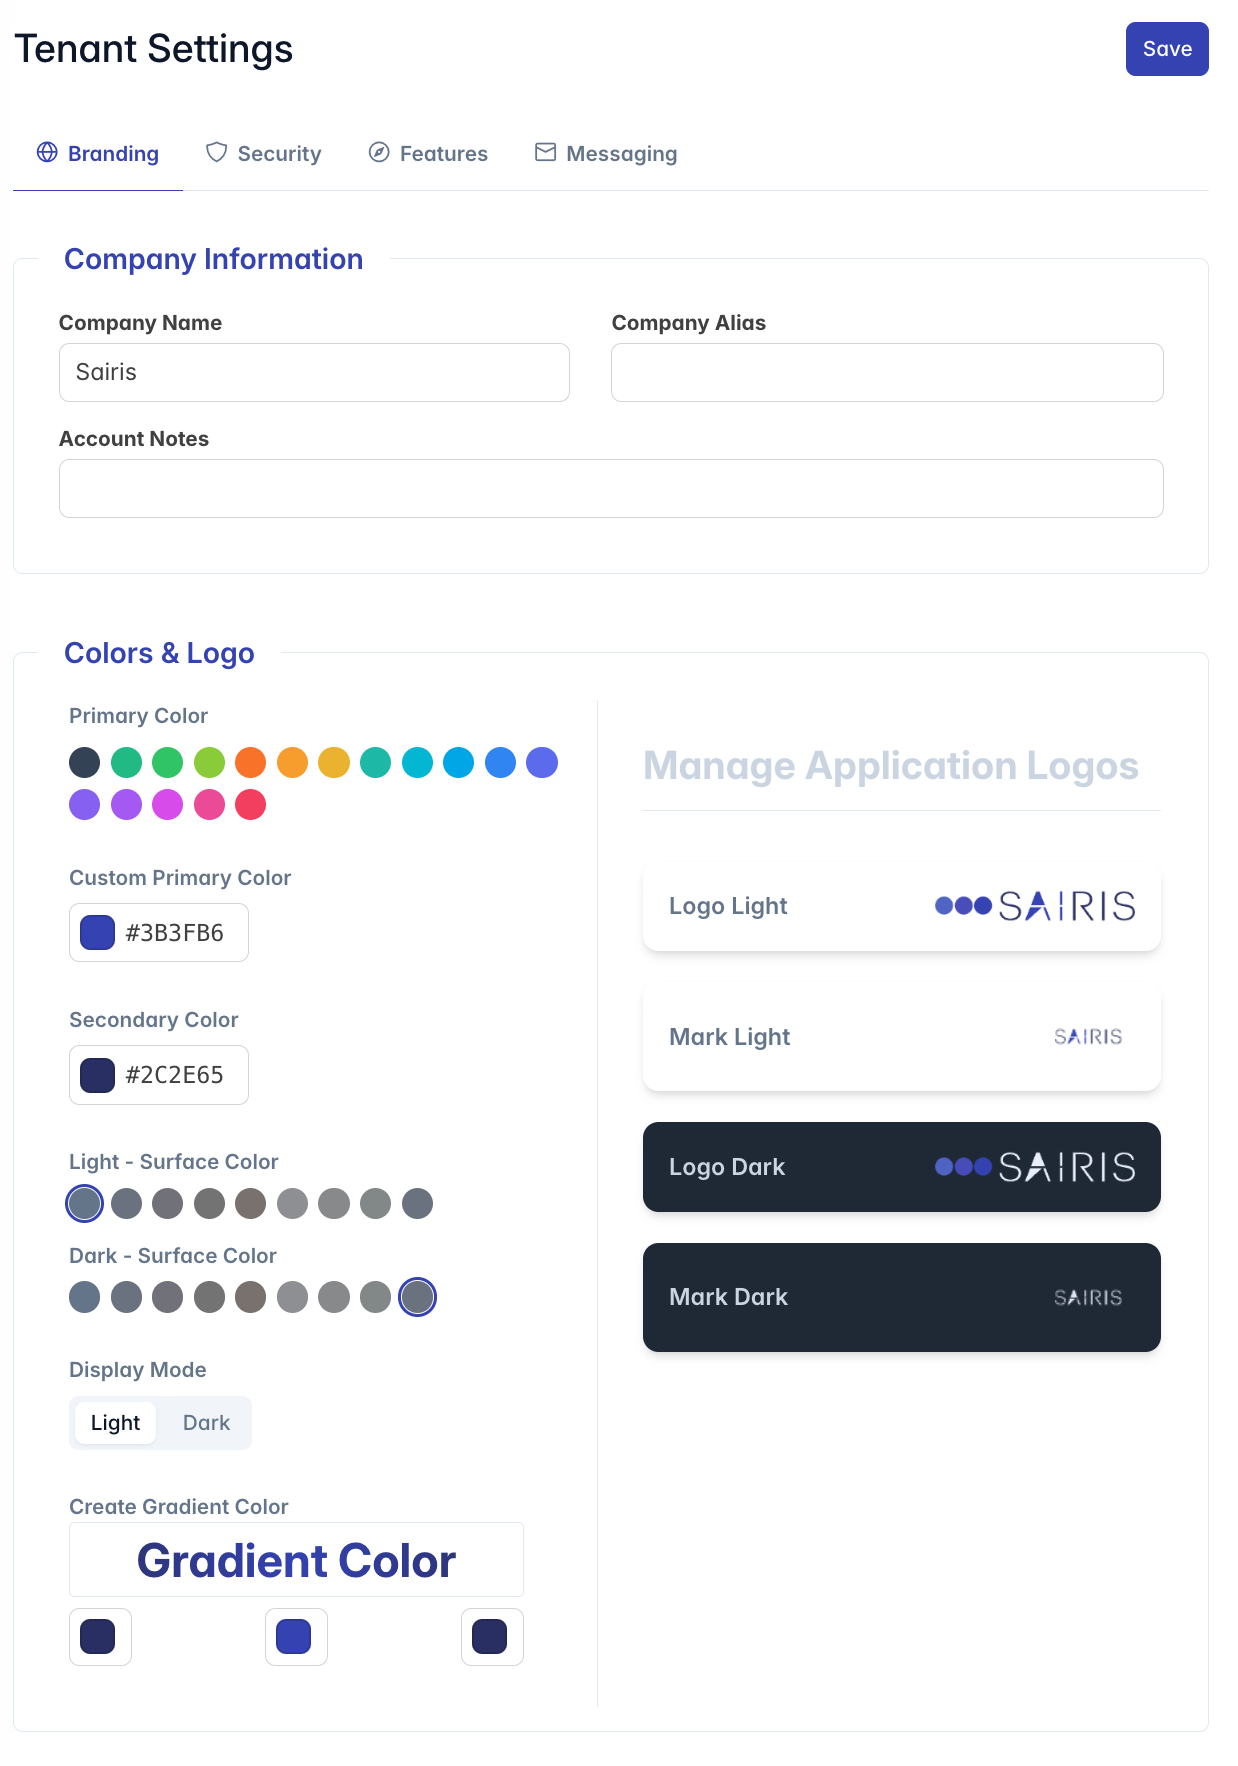Choose the yellow-gold primary color swatch
The width and height of the screenshot is (1238, 1766).
[334, 762]
